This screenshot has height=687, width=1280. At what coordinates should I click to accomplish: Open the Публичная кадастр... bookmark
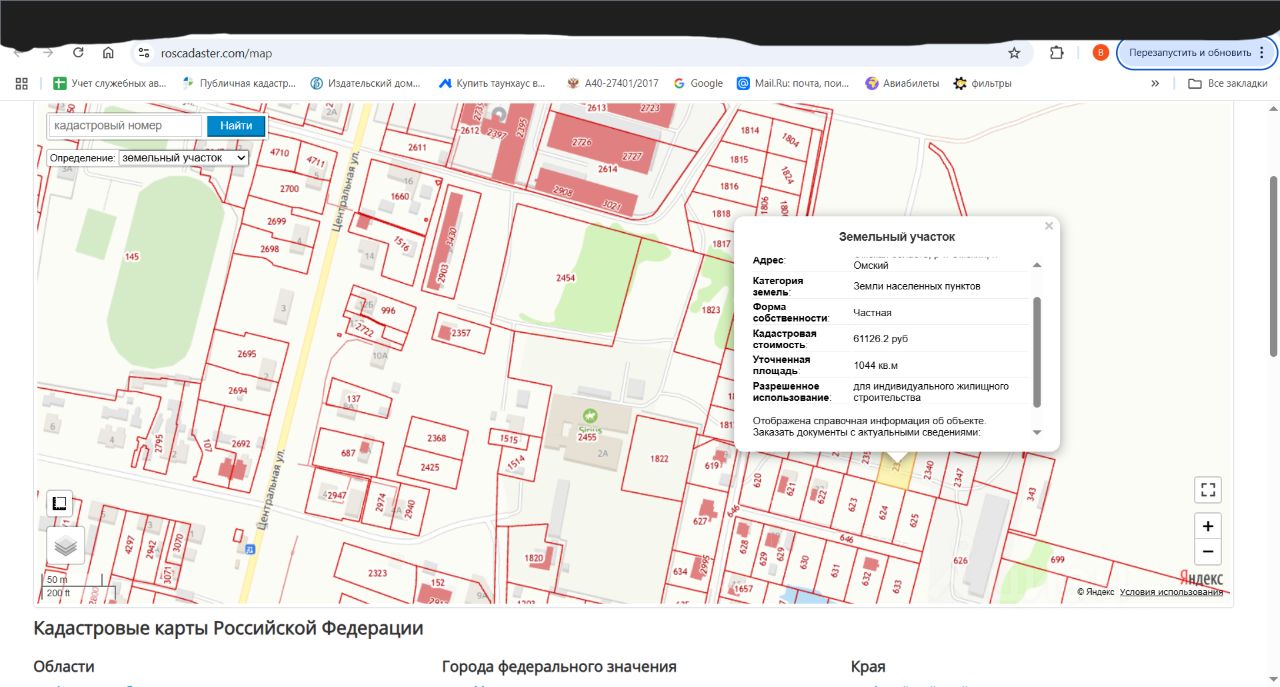(239, 83)
